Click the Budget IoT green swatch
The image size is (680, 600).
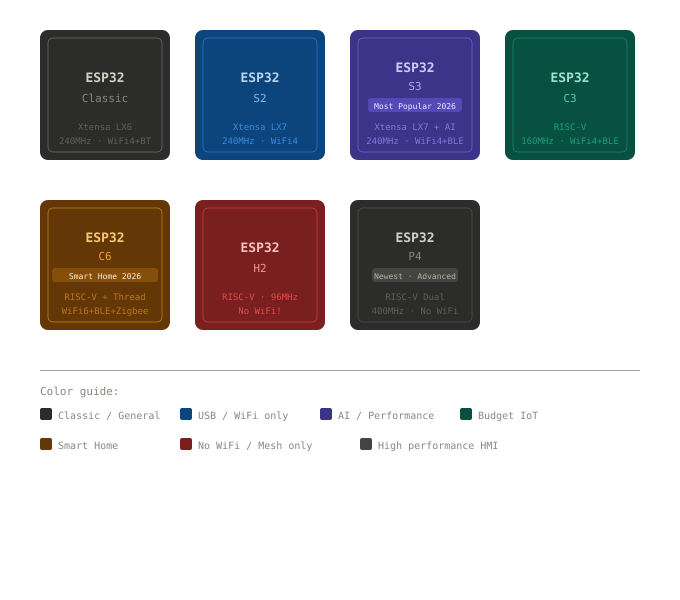[x=466, y=414]
